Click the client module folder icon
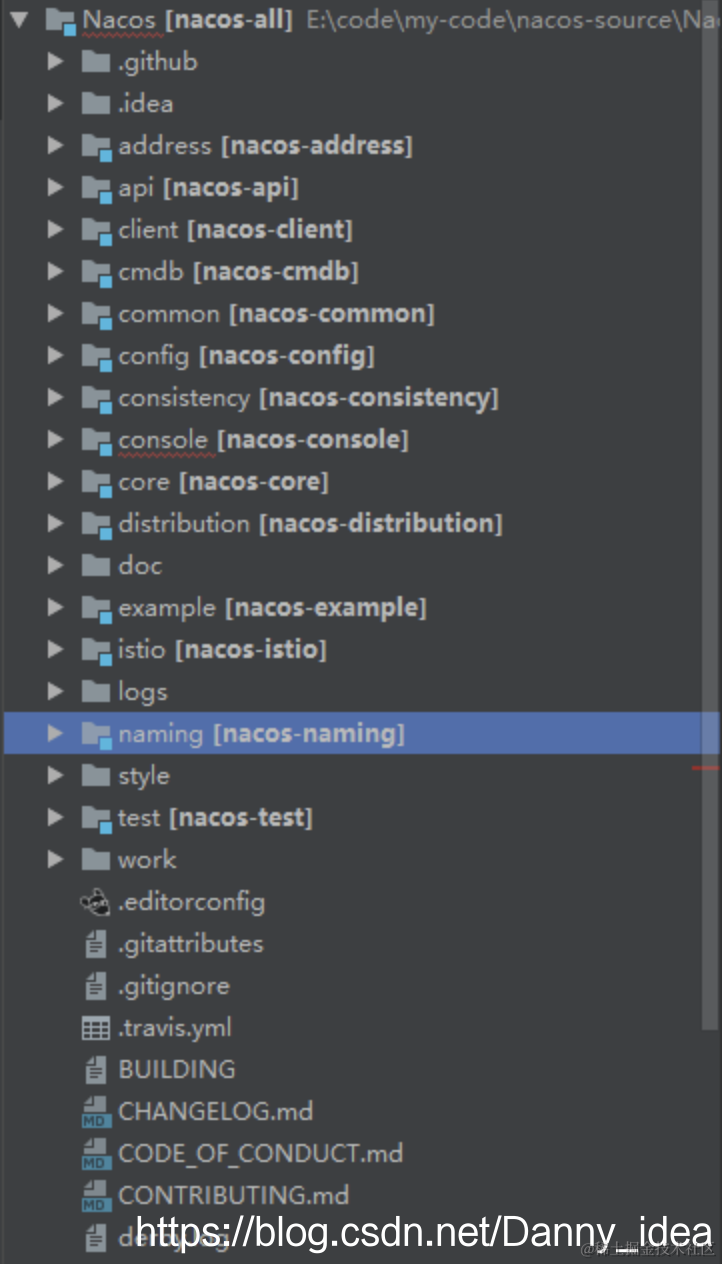Image resolution: width=722 pixels, height=1264 pixels. click(x=96, y=230)
